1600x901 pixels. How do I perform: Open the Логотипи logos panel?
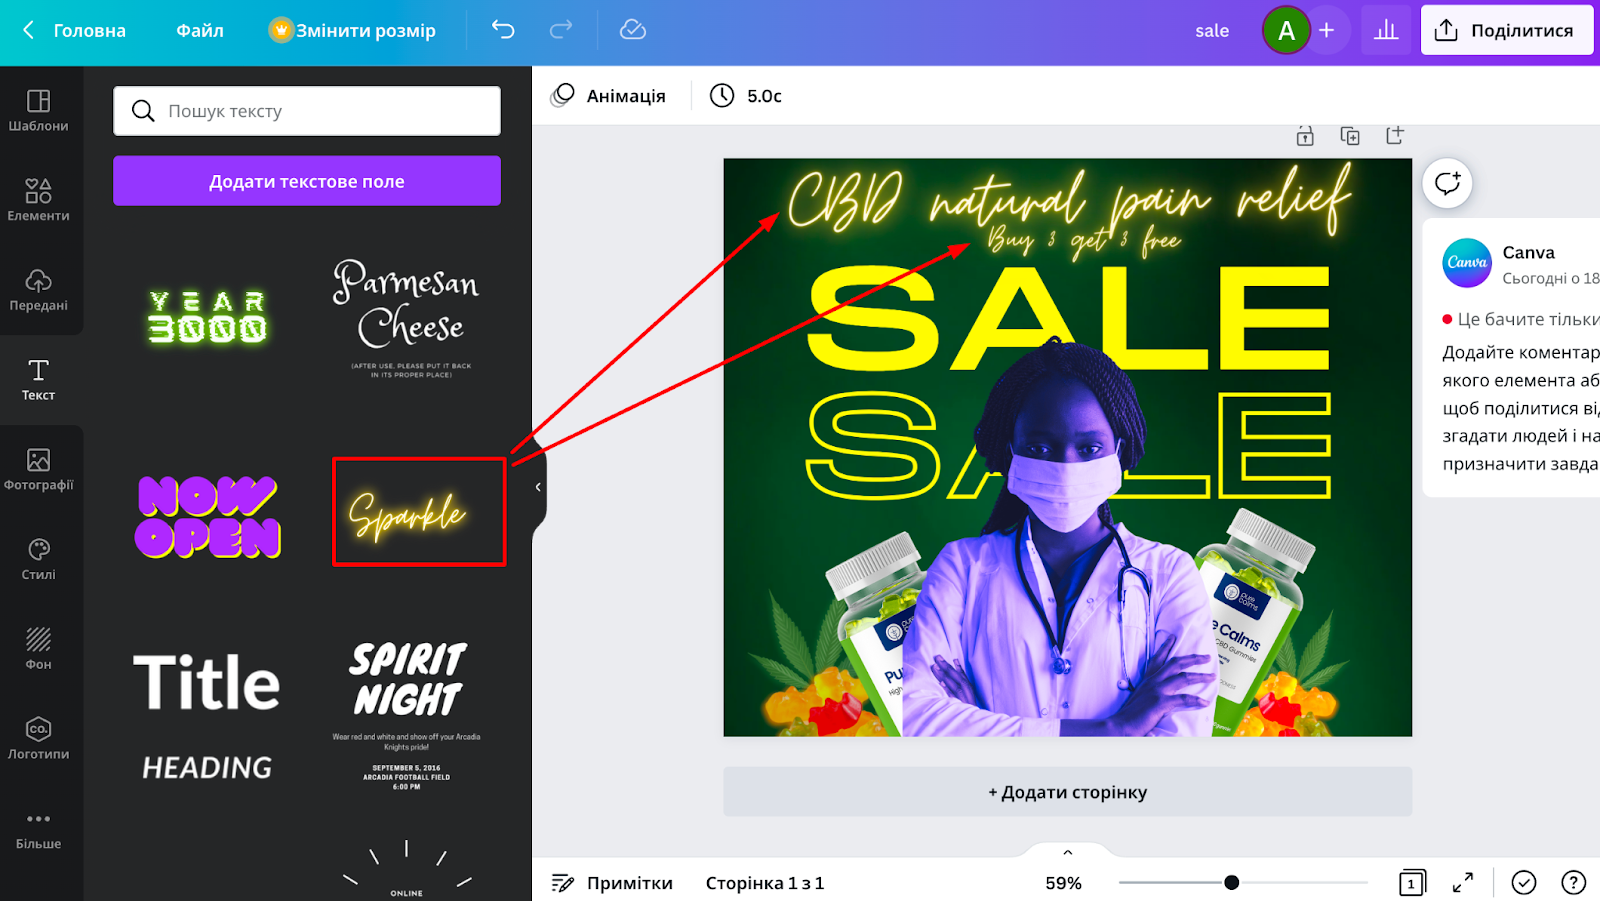click(39, 739)
